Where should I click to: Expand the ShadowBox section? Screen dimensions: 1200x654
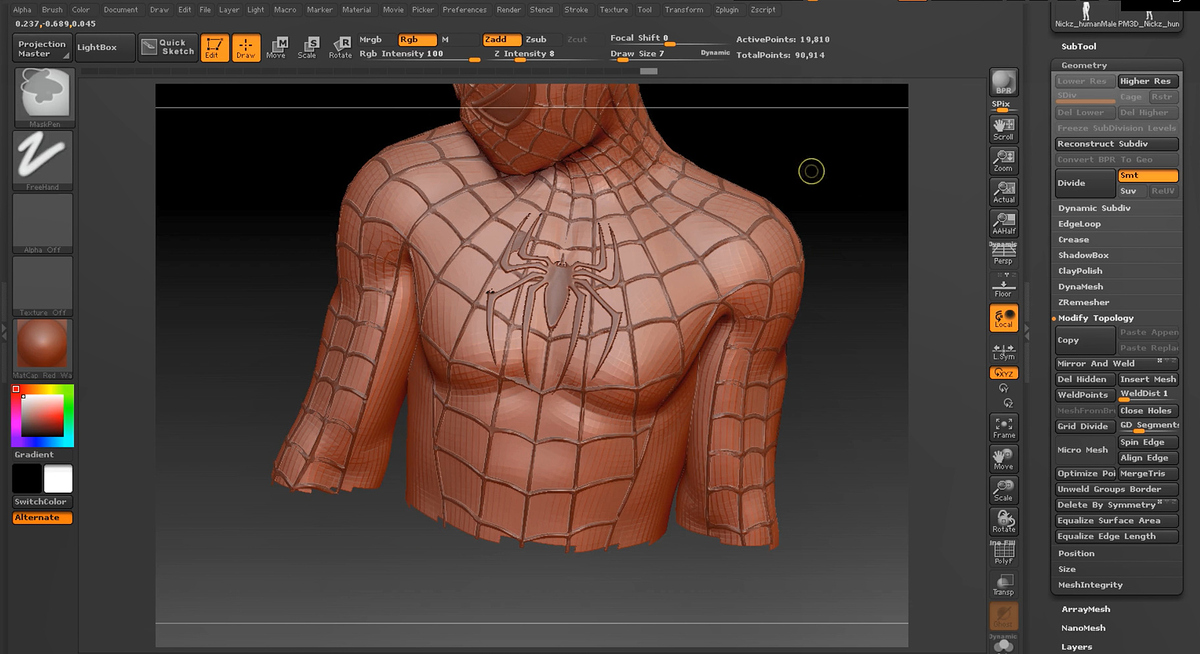[1084, 255]
